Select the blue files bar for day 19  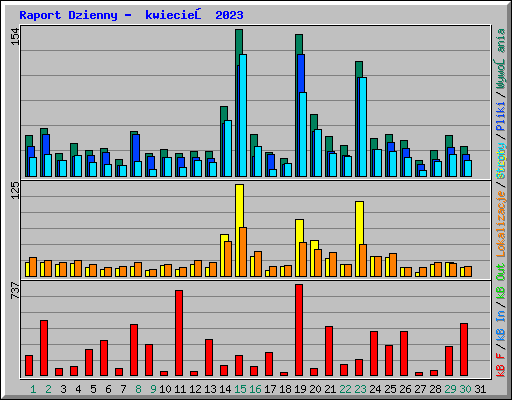(301, 73)
